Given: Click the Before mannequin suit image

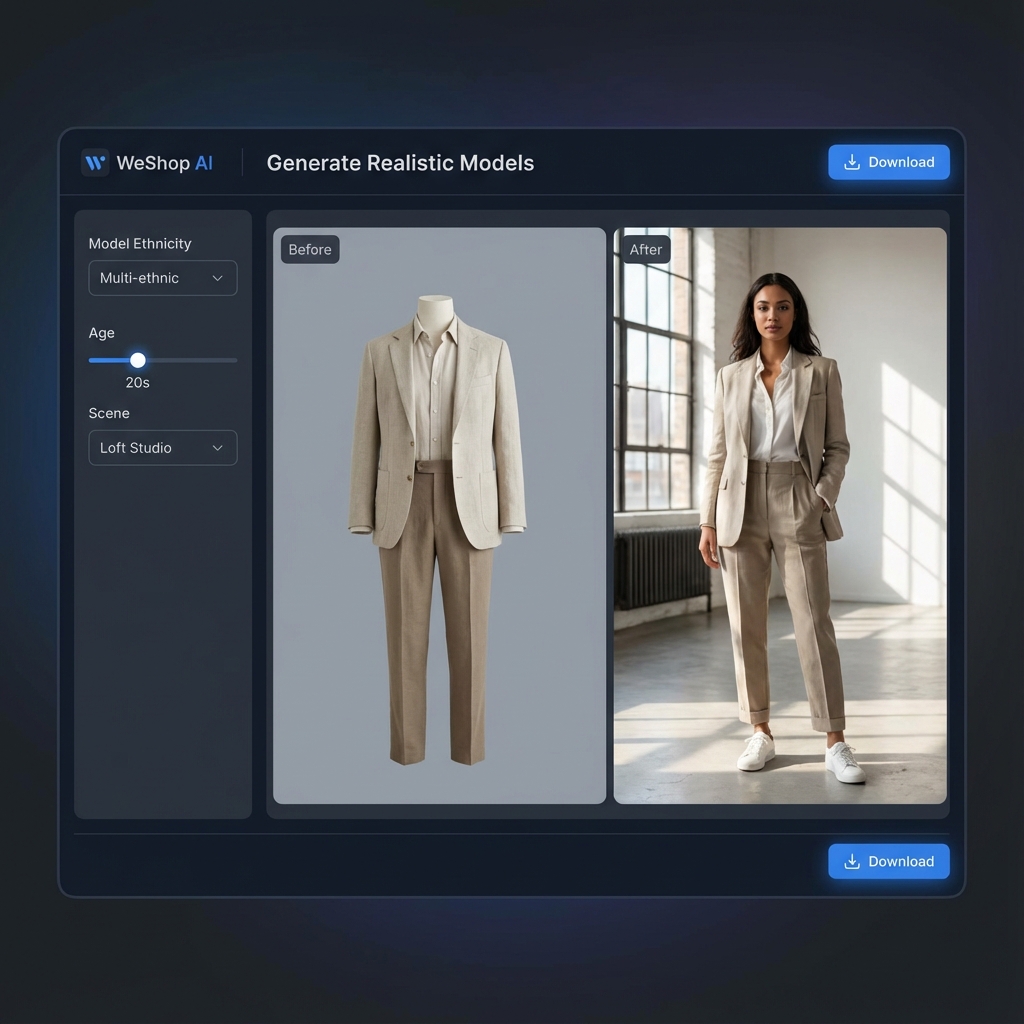Looking at the screenshot, I should point(438,520).
